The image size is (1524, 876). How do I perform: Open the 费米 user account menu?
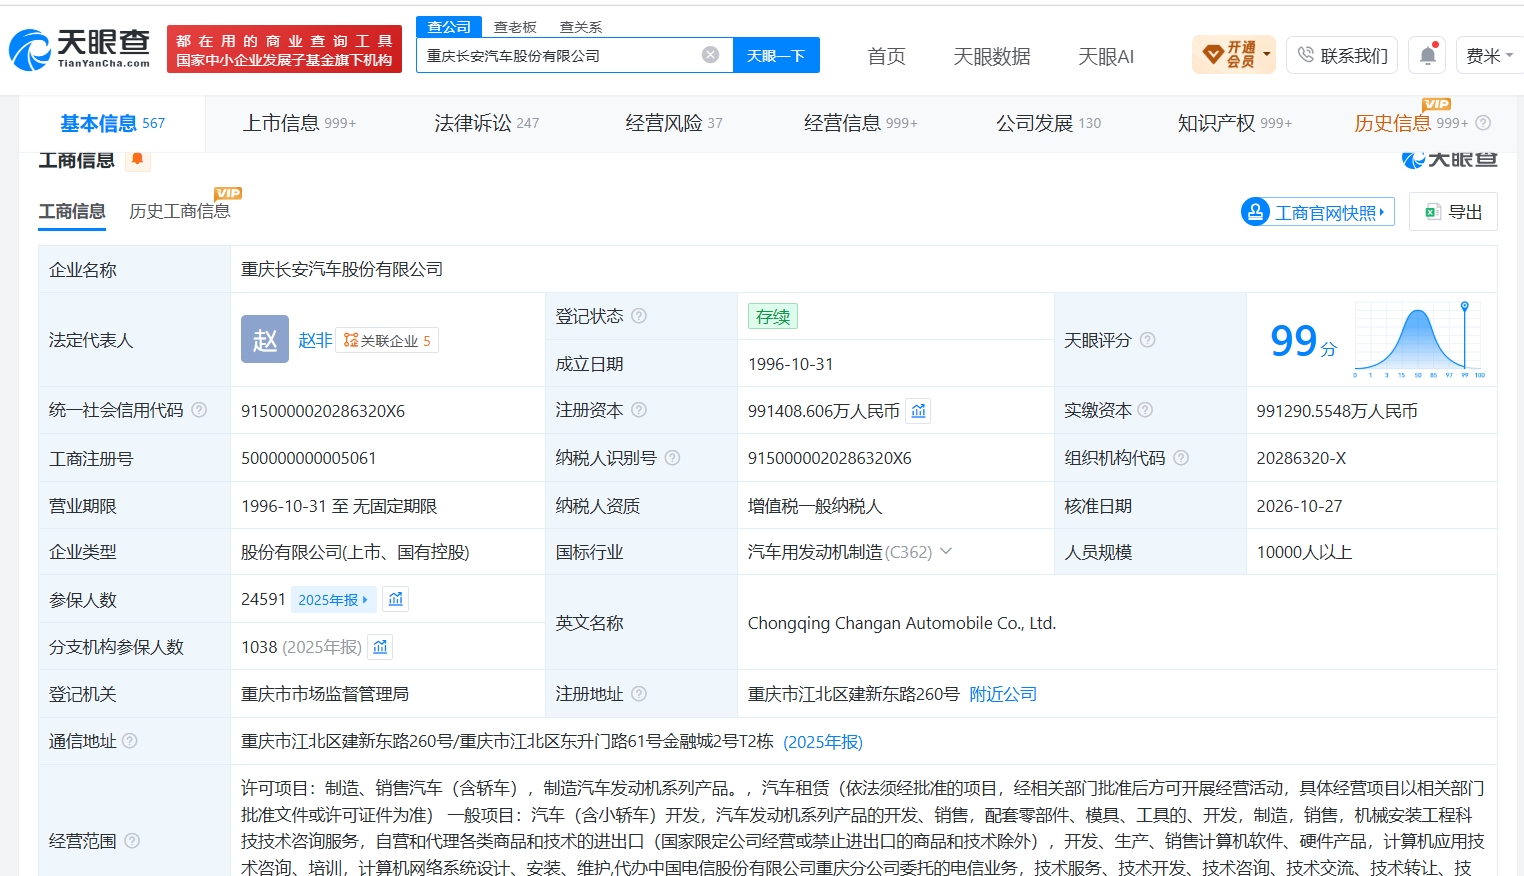click(x=1489, y=55)
